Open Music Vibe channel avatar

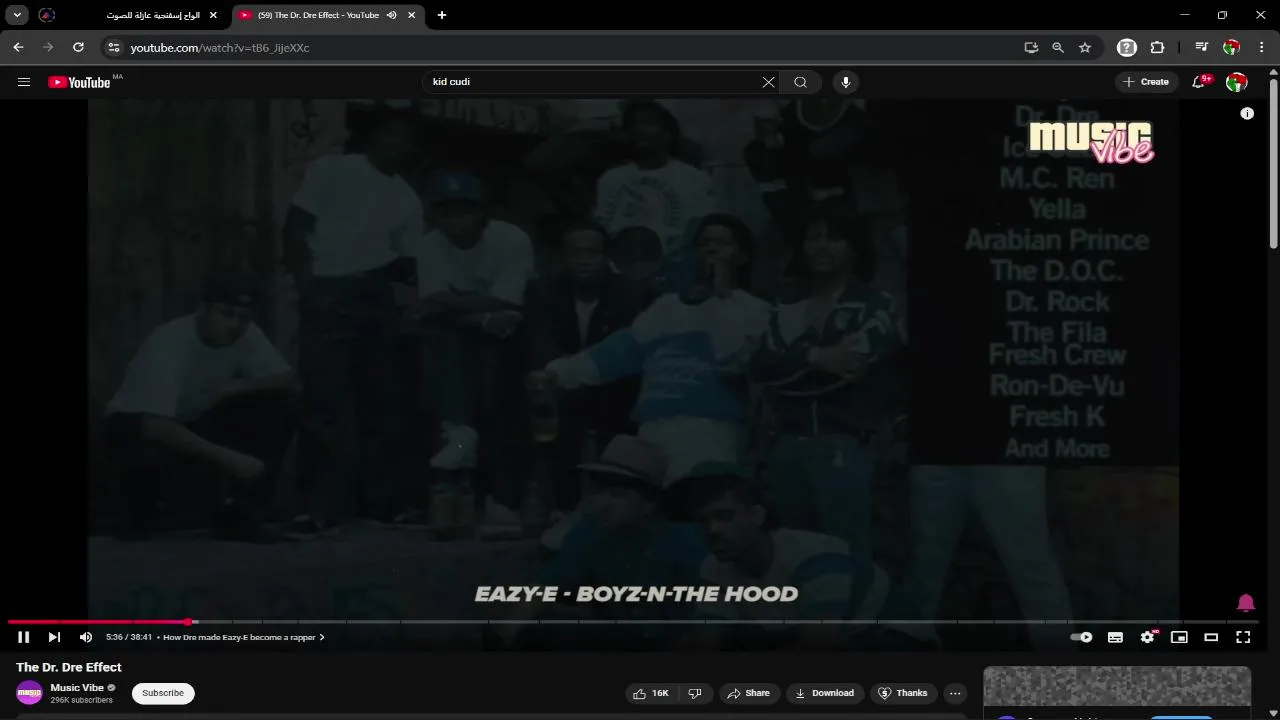click(x=29, y=693)
